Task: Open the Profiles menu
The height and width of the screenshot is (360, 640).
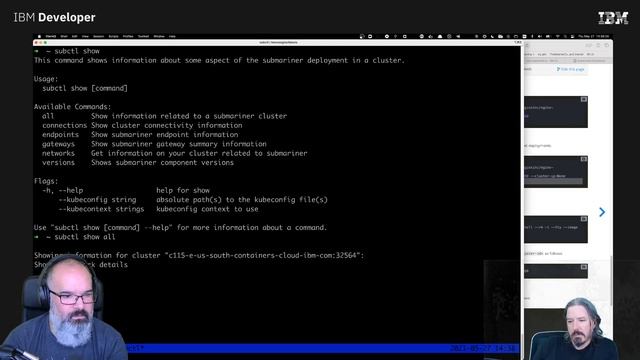Action: 128,36
